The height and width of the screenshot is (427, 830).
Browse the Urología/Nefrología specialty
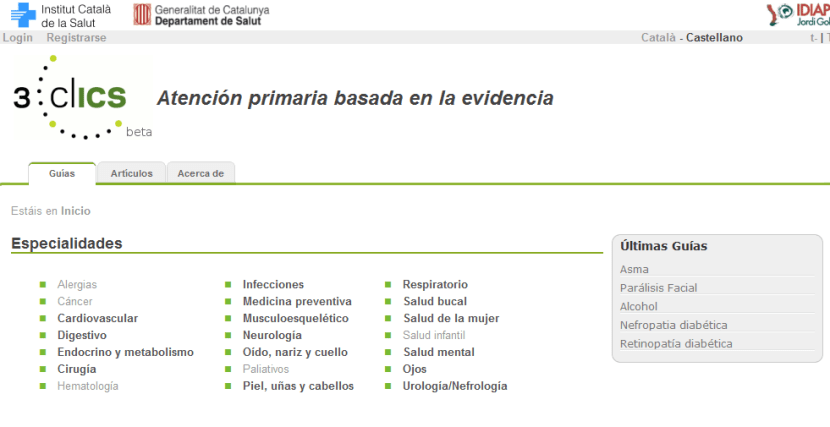pyautogui.click(x=454, y=386)
